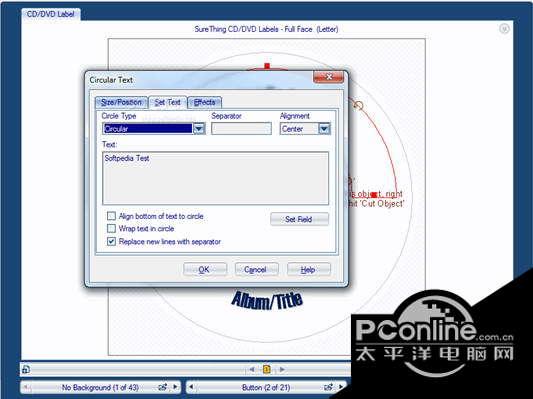Go to the previous background

coord(27,387)
